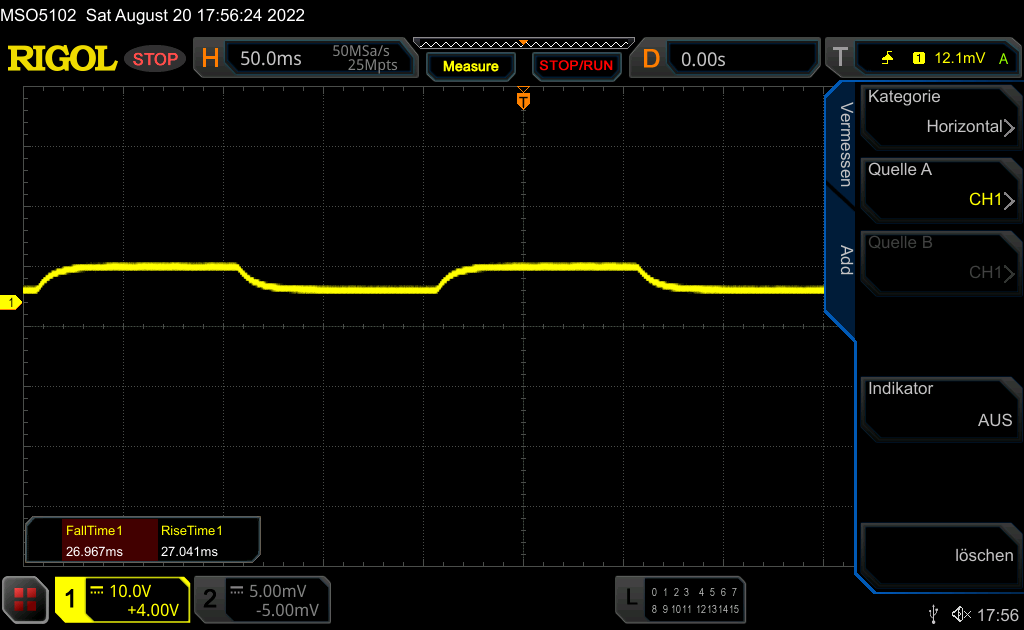The image size is (1024, 630).
Task: Click the trigger auto mode A indicator
Action: 1003,59
